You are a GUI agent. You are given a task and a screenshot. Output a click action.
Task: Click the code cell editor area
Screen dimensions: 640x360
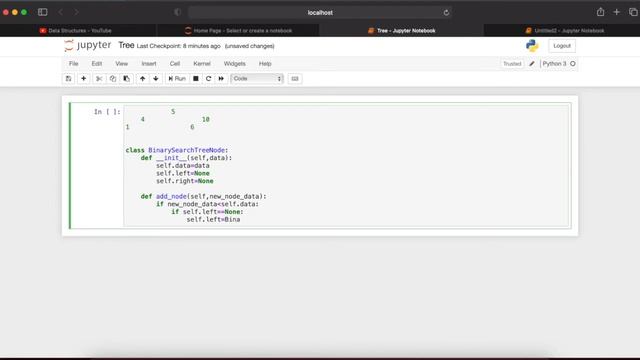(x=347, y=165)
